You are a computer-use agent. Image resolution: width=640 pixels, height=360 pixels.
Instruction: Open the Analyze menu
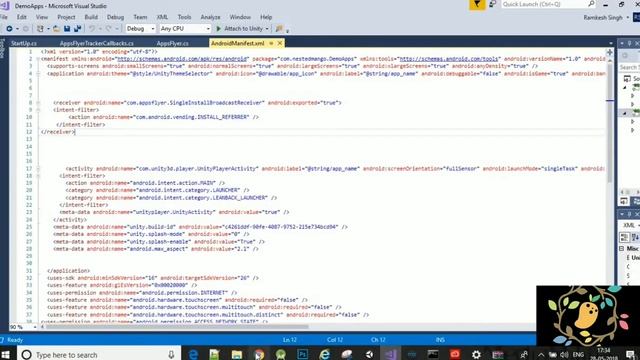pyautogui.click(x=210, y=17)
